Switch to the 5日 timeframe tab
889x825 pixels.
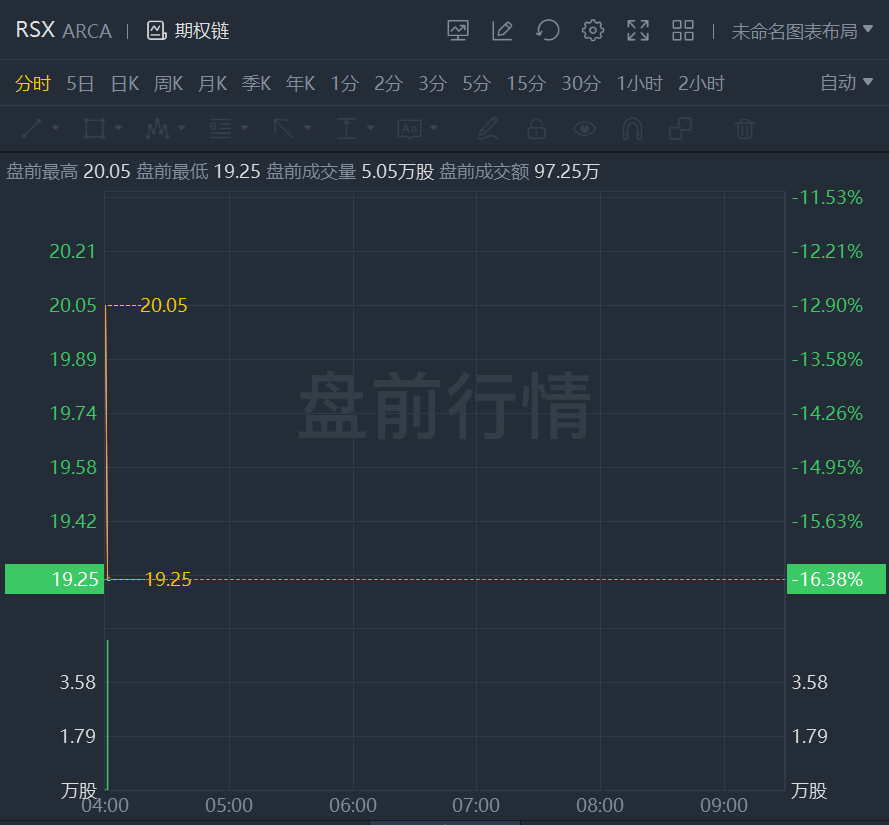(x=80, y=83)
